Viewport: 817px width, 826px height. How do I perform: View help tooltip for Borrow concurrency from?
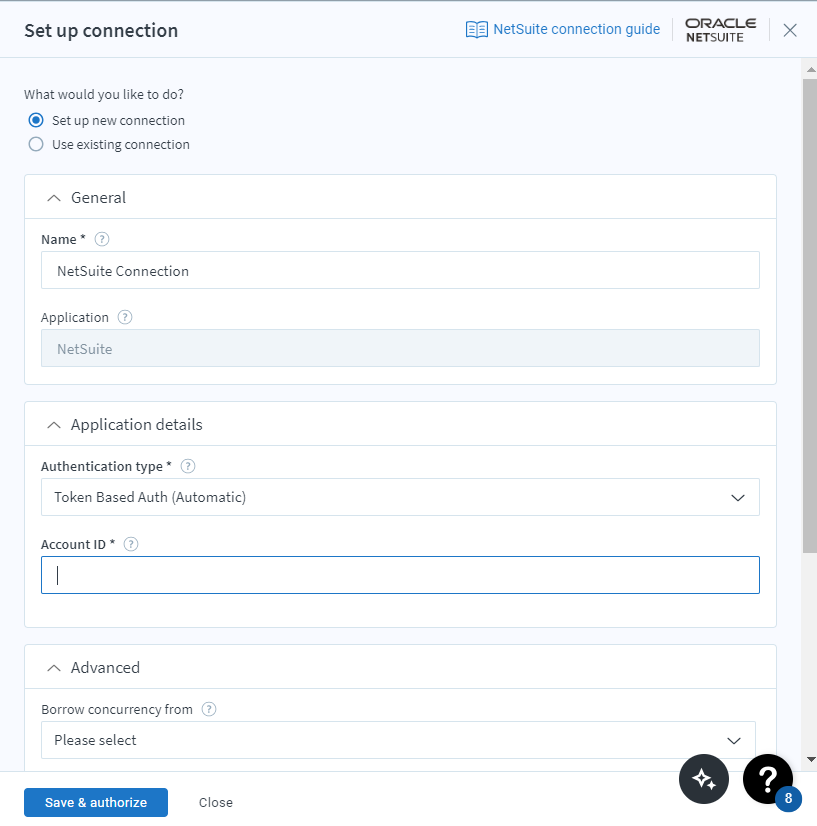(x=209, y=709)
